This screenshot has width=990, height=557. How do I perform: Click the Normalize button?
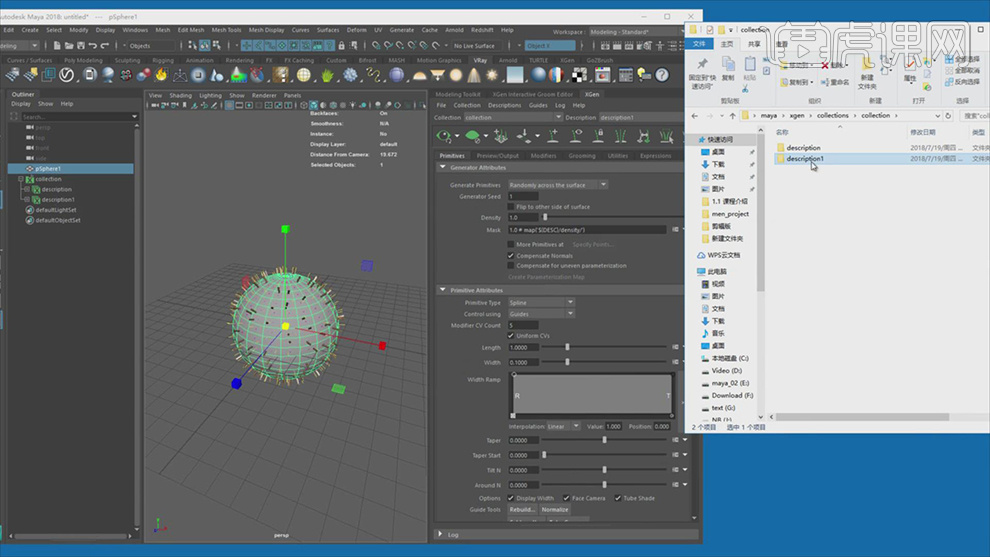tap(555, 509)
